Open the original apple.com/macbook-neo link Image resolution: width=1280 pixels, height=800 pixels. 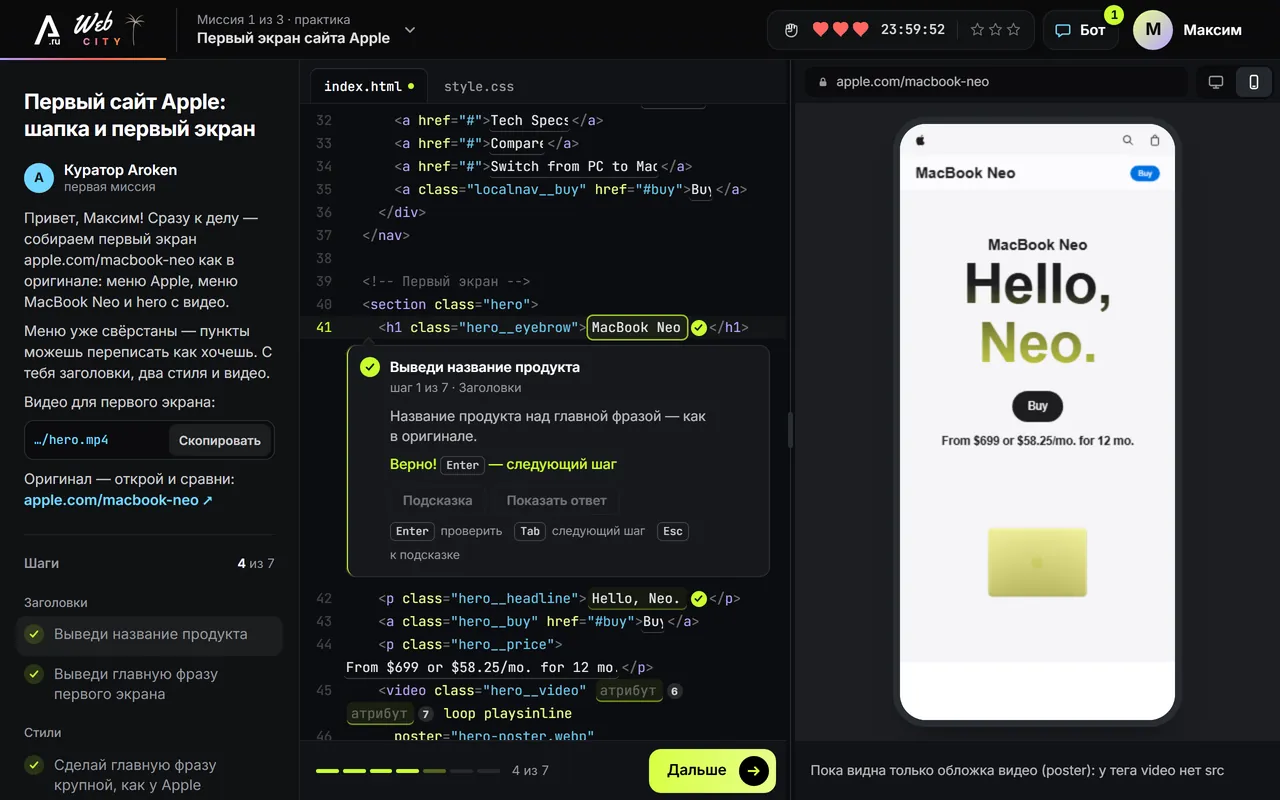[x=118, y=500]
